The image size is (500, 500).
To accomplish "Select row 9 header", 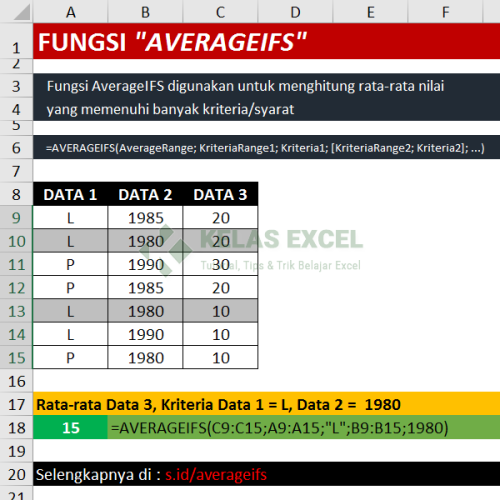I will pyautogui.click(x=16, y=217).
